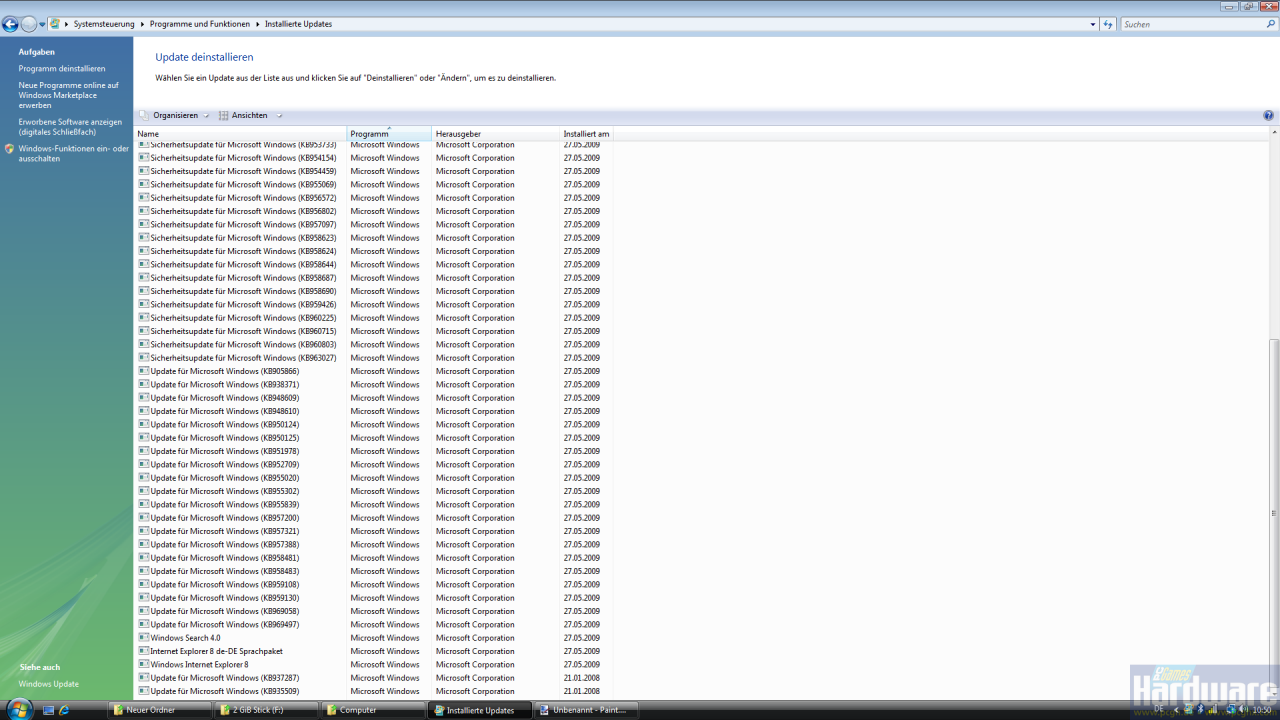Sort list by the Name column header

[x=241, y=134]
